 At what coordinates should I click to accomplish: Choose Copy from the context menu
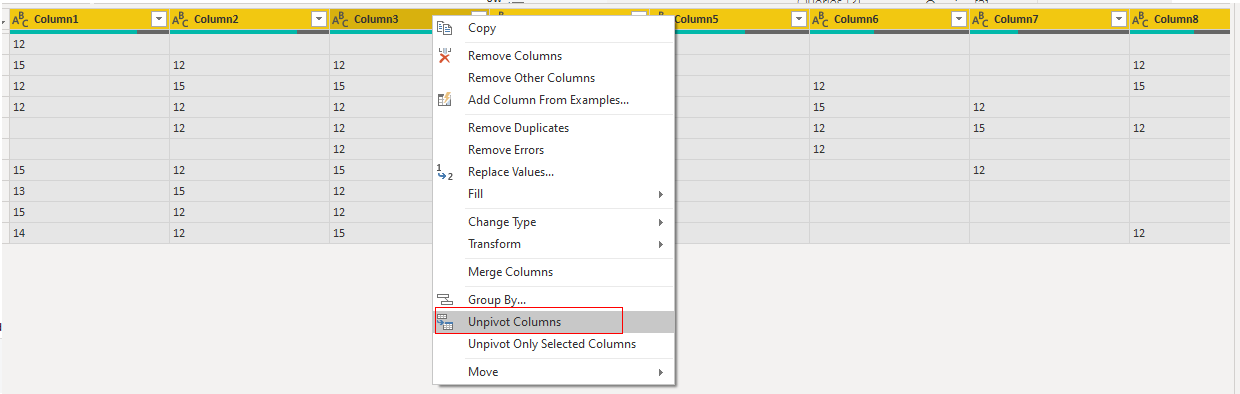pyautogui.click(x=554, y=28)
